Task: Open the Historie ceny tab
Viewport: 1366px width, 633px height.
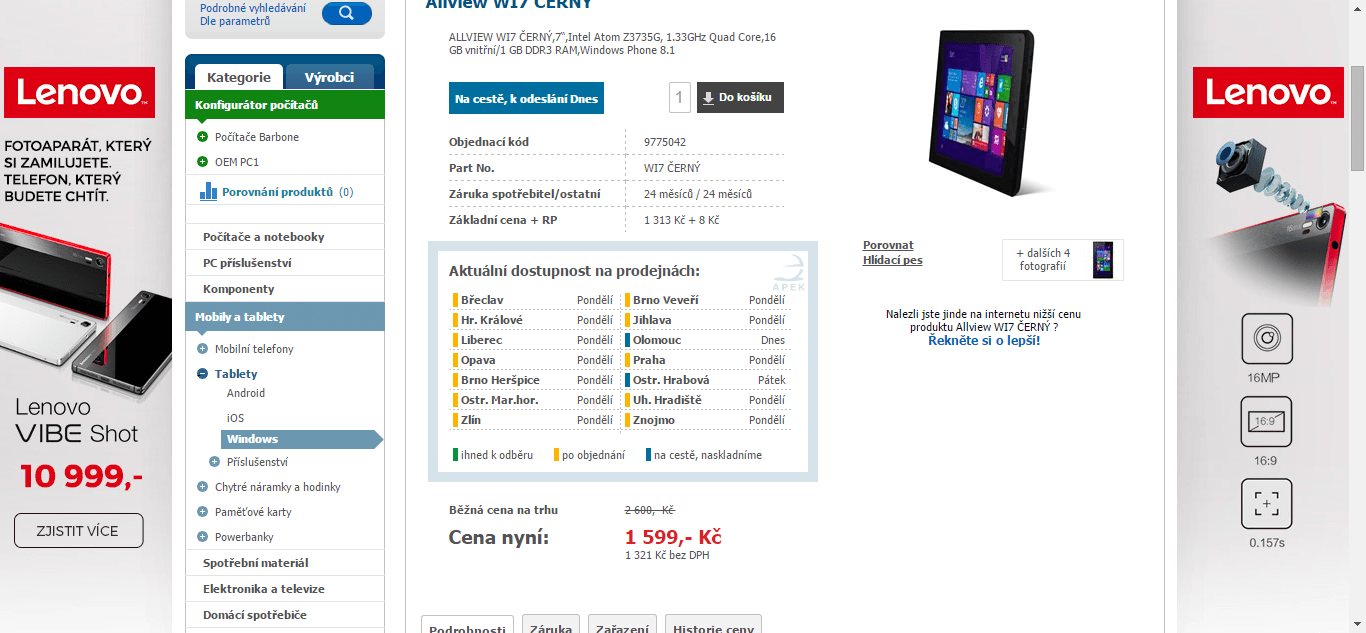Action: click(713, 626)
